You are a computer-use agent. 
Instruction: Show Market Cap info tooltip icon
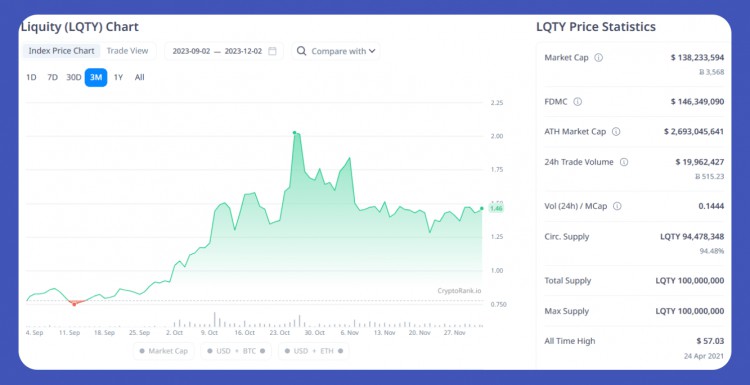click(x=598, y=58)
